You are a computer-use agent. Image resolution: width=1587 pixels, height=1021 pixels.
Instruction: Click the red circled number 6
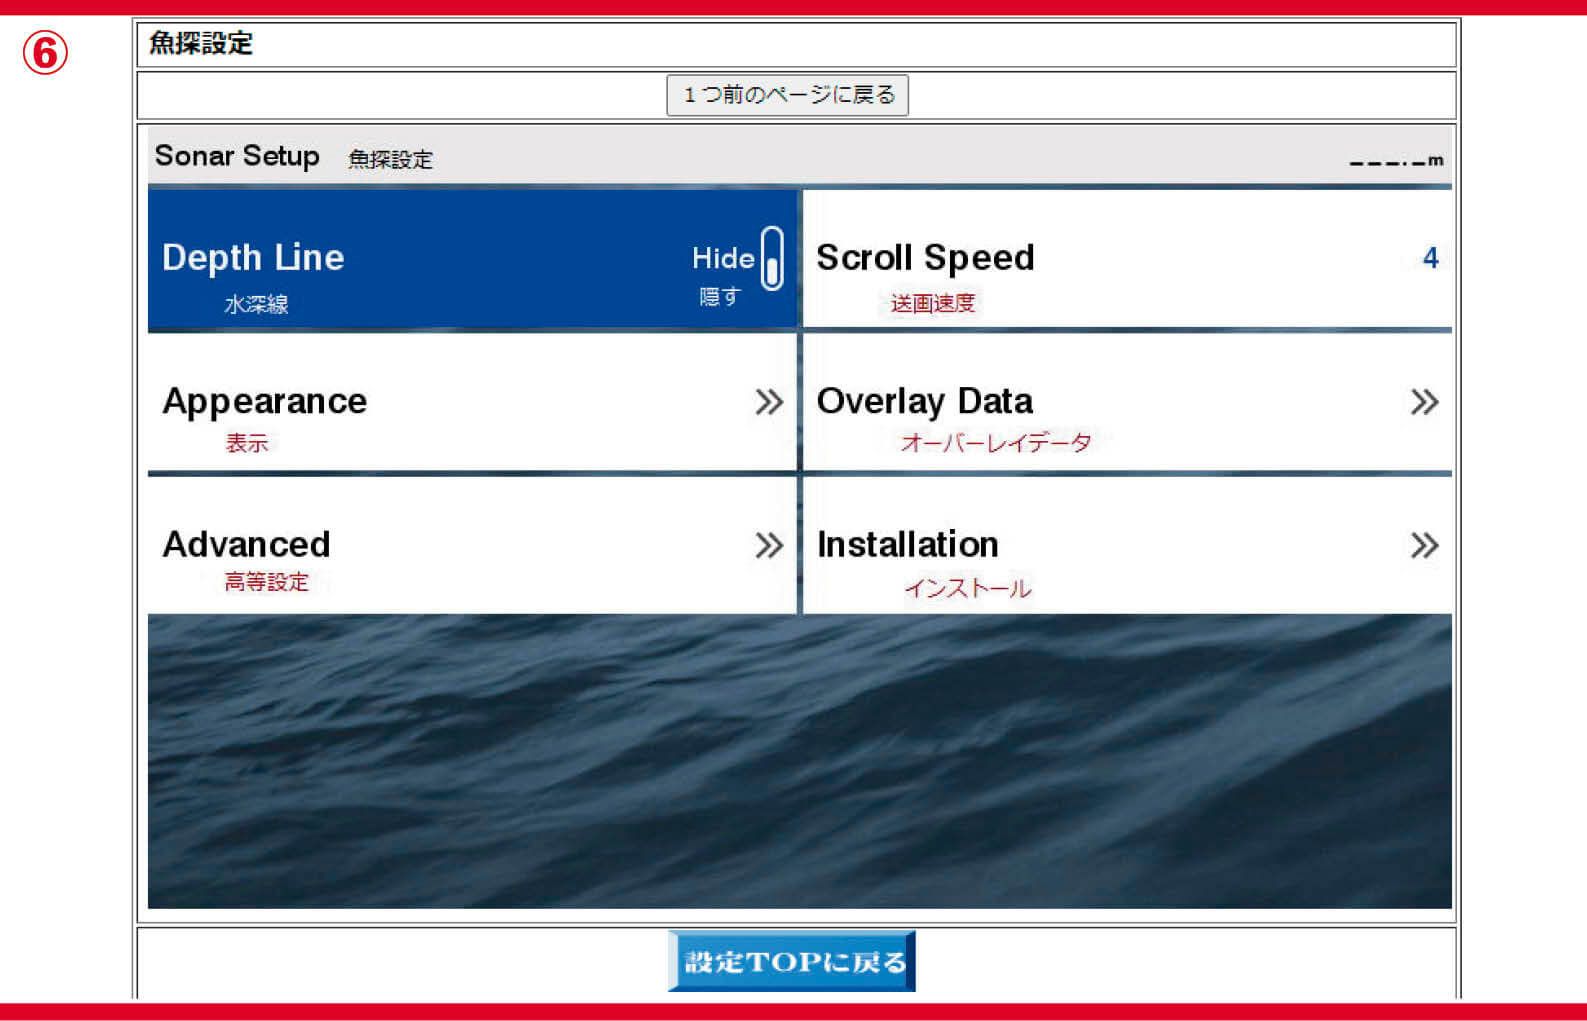(x=45, y=53)
